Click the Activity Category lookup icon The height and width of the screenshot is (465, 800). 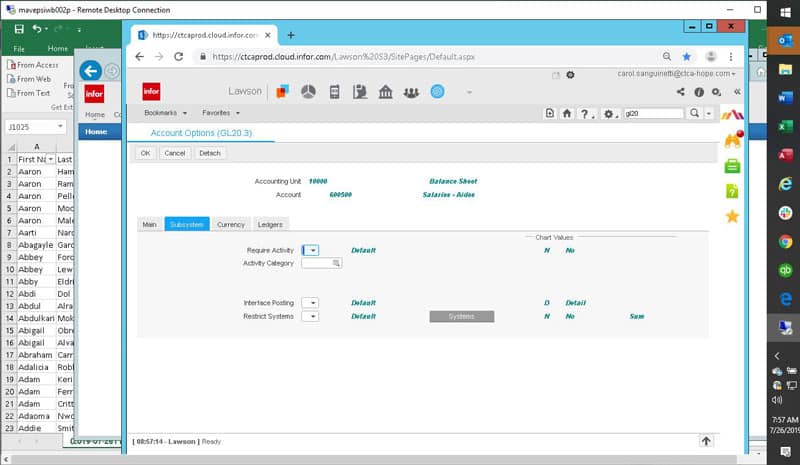click(x=337, y=263)
